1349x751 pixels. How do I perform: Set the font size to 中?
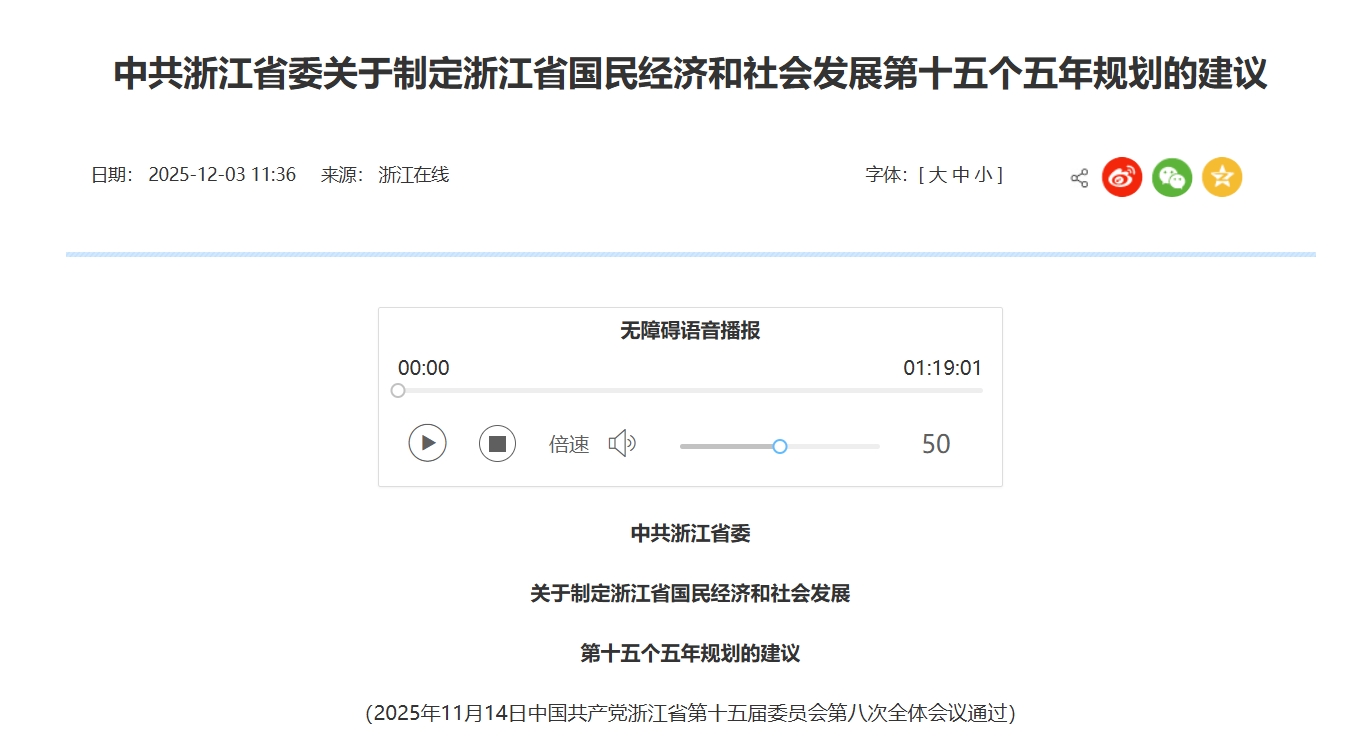(960, 175)
